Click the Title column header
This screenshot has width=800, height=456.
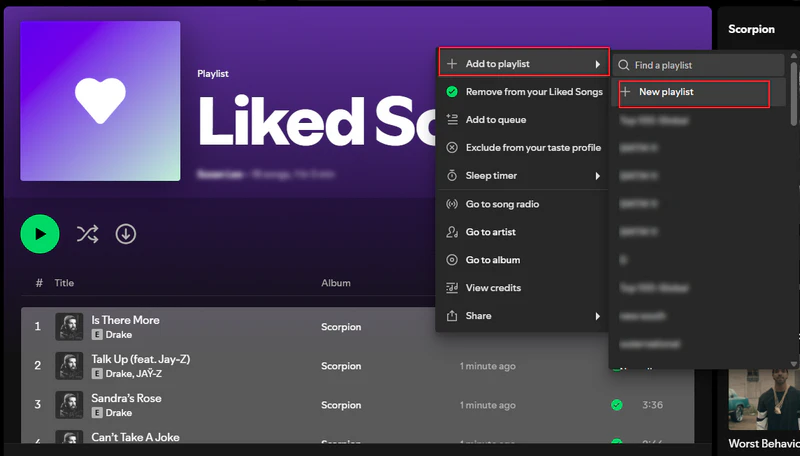coord(64,283)
